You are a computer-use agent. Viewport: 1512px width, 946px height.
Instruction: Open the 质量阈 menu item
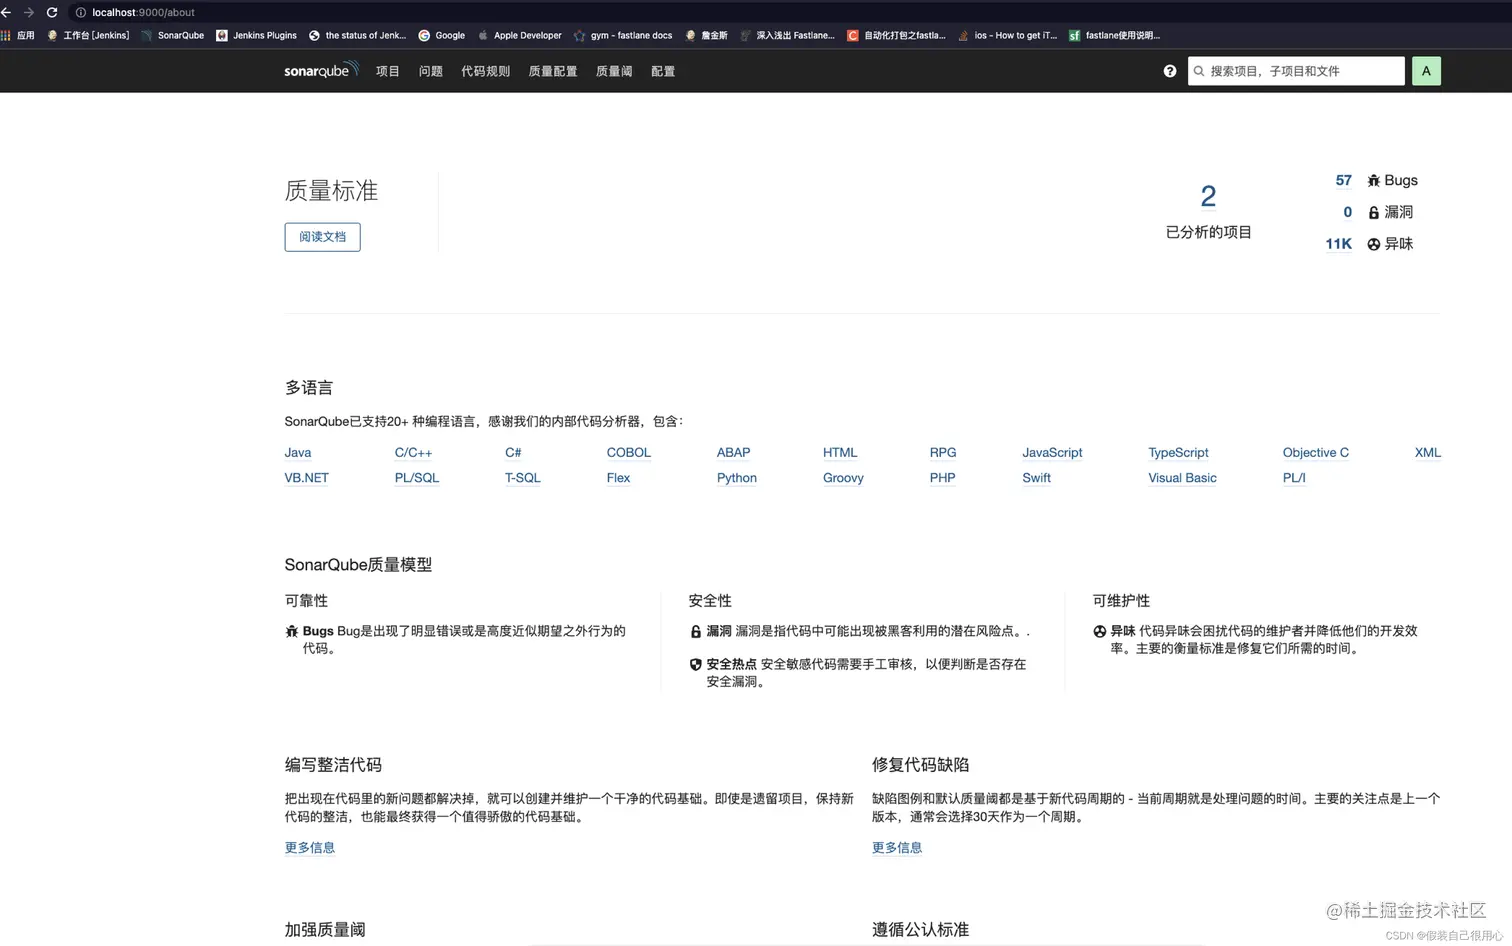[x=614, y=71]
